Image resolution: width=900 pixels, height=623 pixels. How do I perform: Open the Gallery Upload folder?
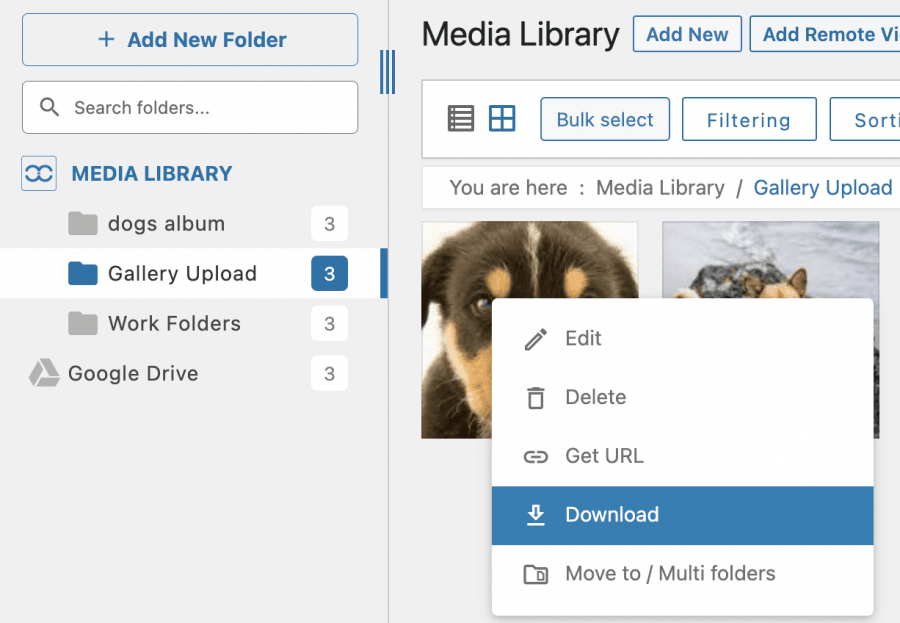[182, 273]
